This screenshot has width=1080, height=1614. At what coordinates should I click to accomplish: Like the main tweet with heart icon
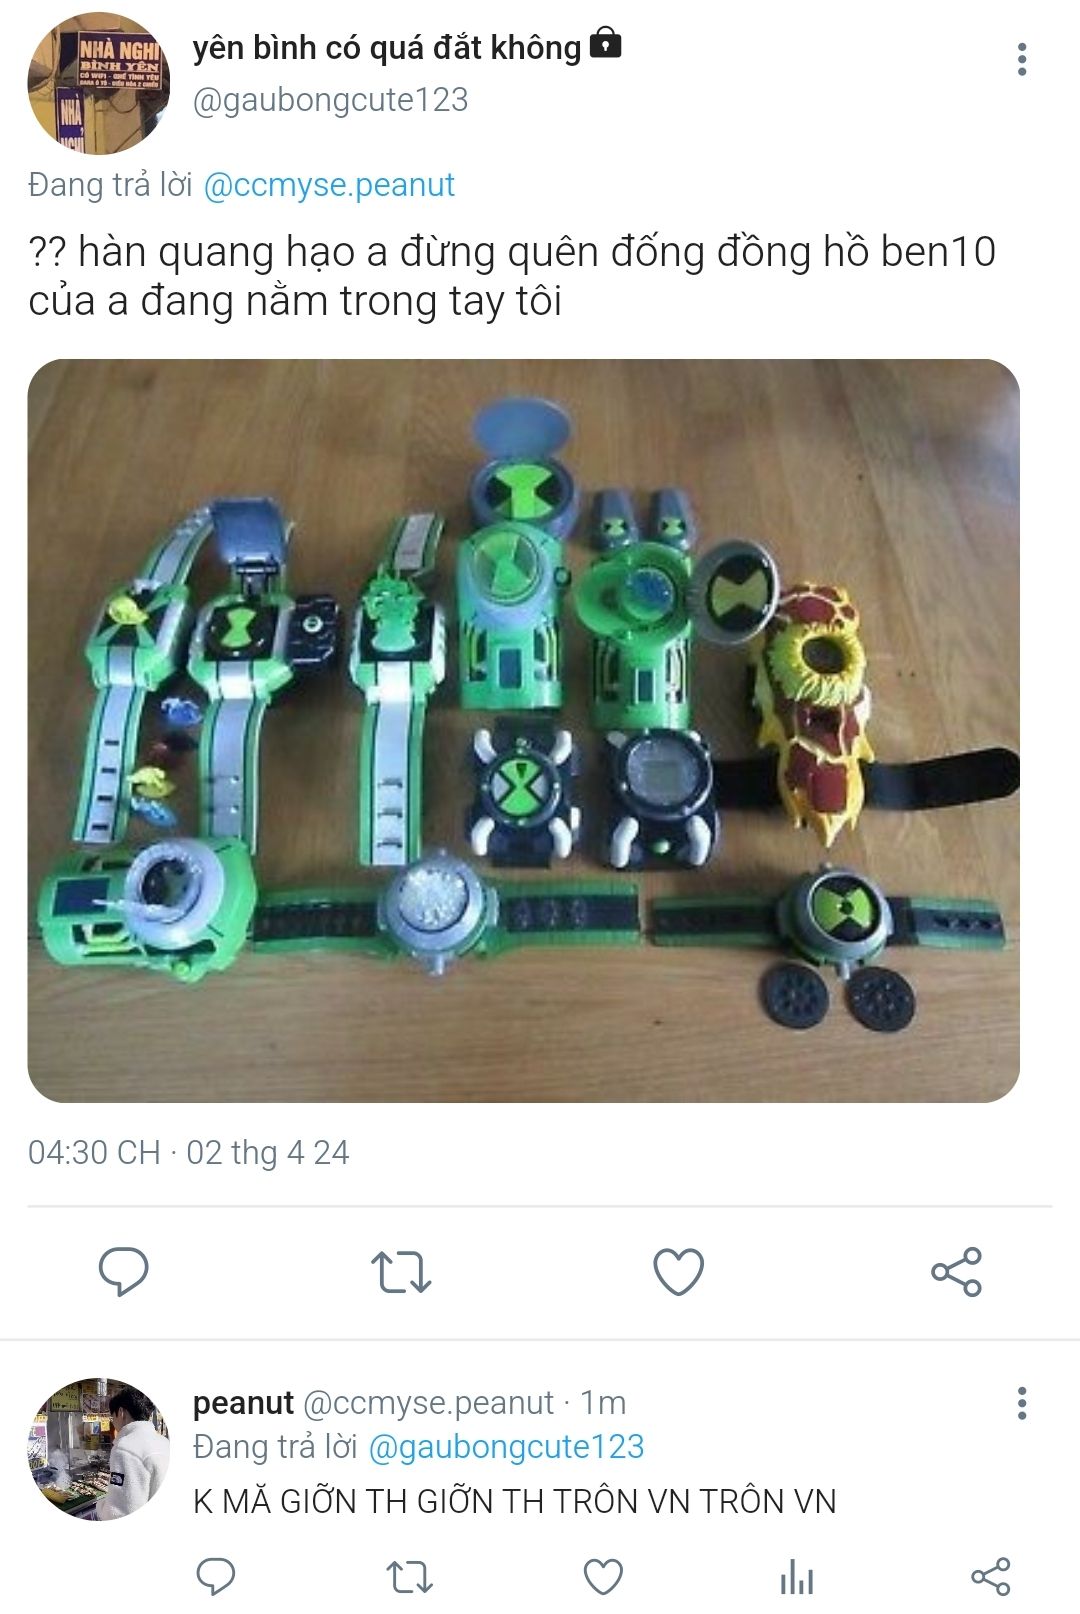678,1272
